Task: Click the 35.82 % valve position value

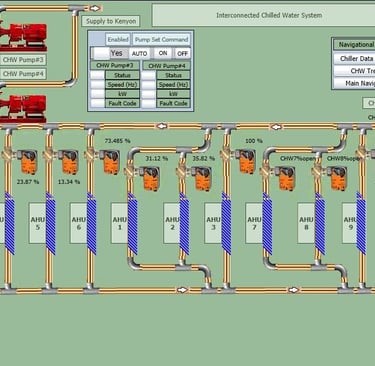Action: [203, 159]
